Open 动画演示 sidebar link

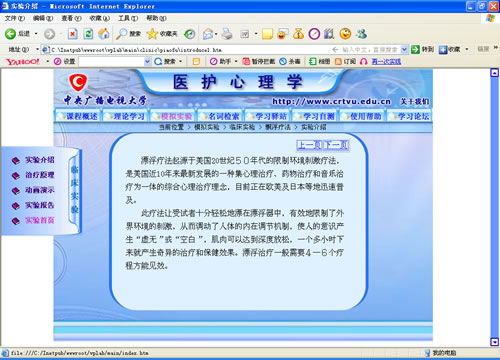40,190
